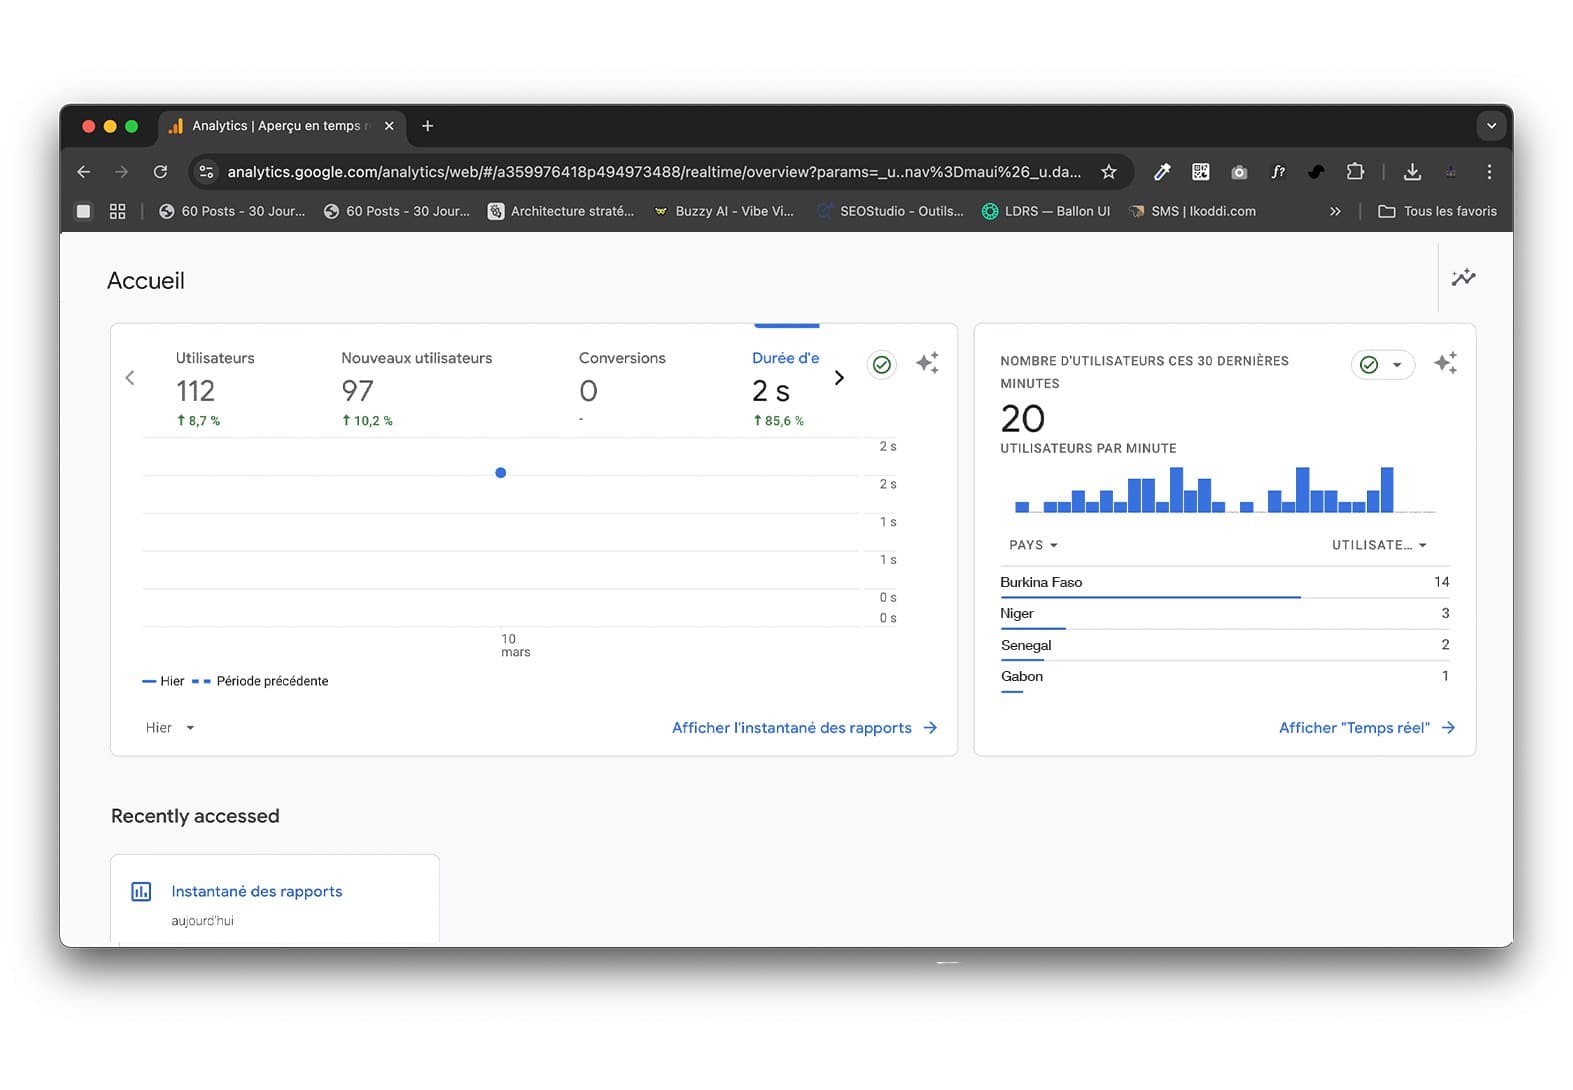Open the browser downloads icon
Image resolution: width=1573 pixels, height=1090 pixels.
1412,172
